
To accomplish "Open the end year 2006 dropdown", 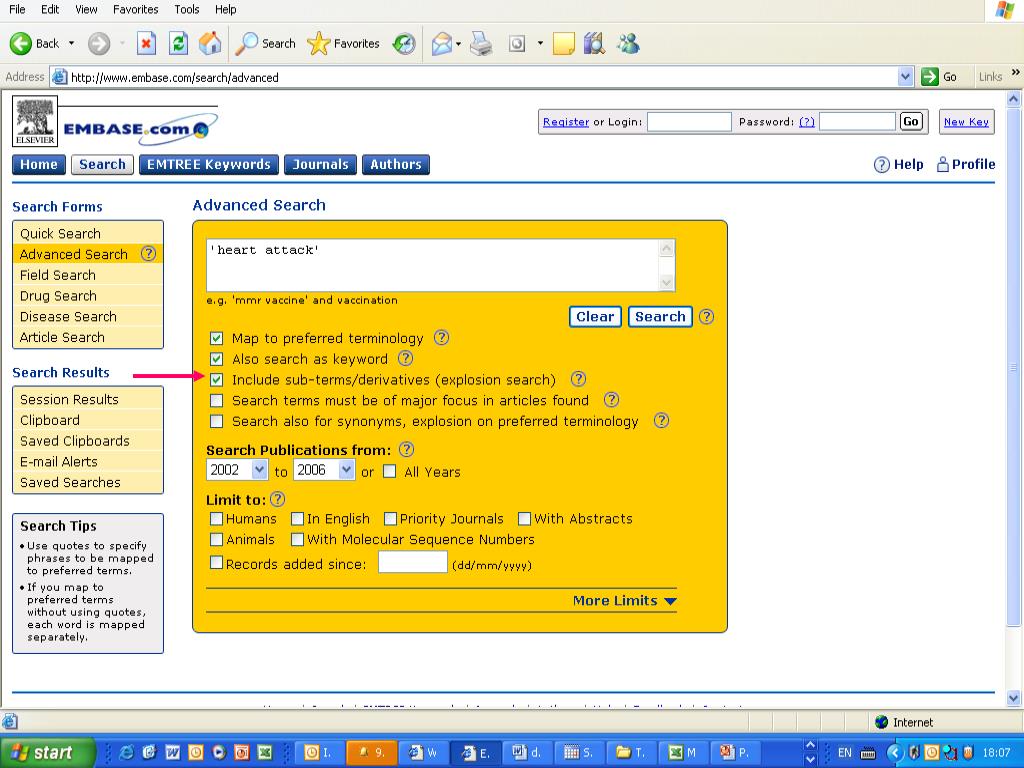I will point(346,470).
